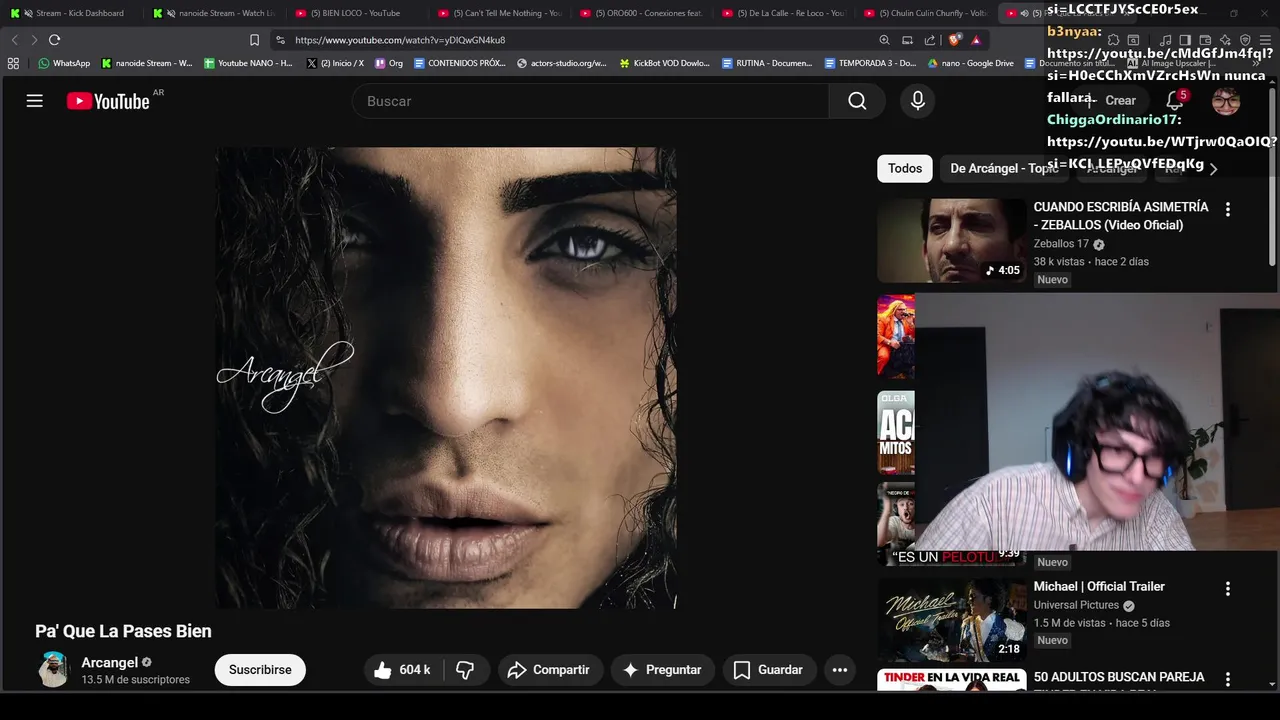Viewport: 1280px width, 720px height.
Task: Open Universal Pictures channel name
Action: (x=1076, y=605)
